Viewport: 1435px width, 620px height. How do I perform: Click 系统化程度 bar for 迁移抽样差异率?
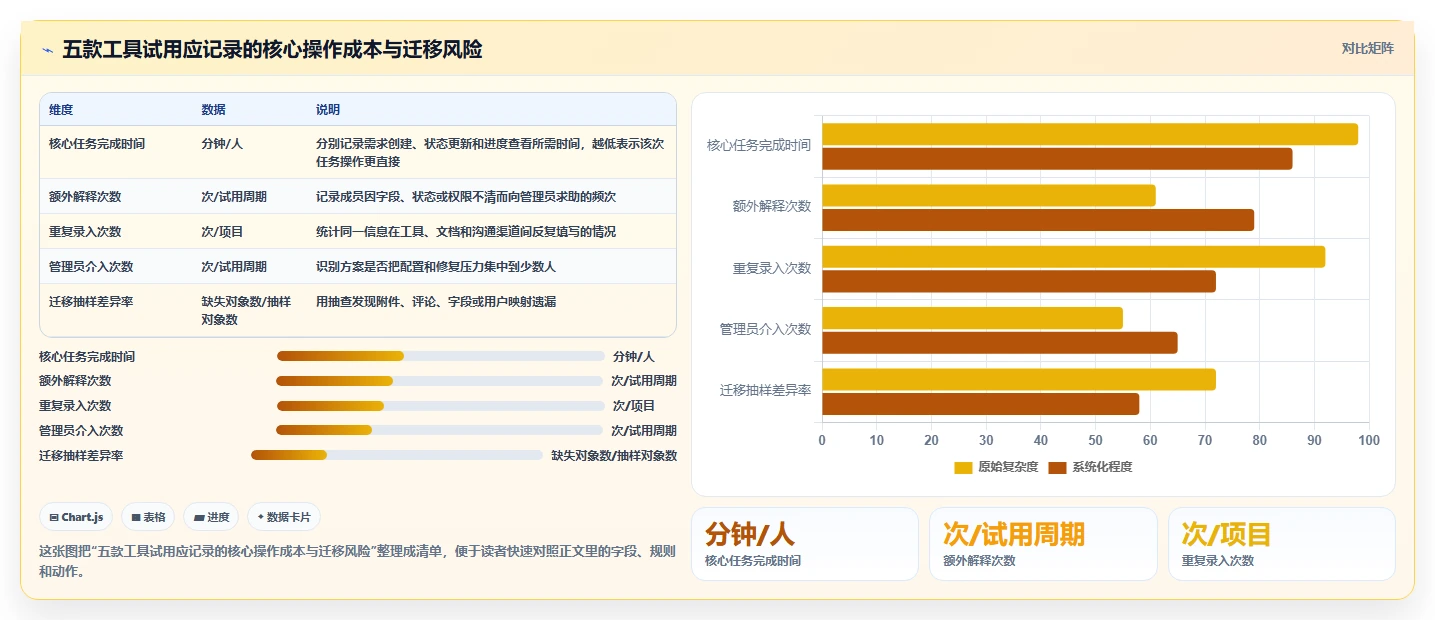tap(980, 404)
